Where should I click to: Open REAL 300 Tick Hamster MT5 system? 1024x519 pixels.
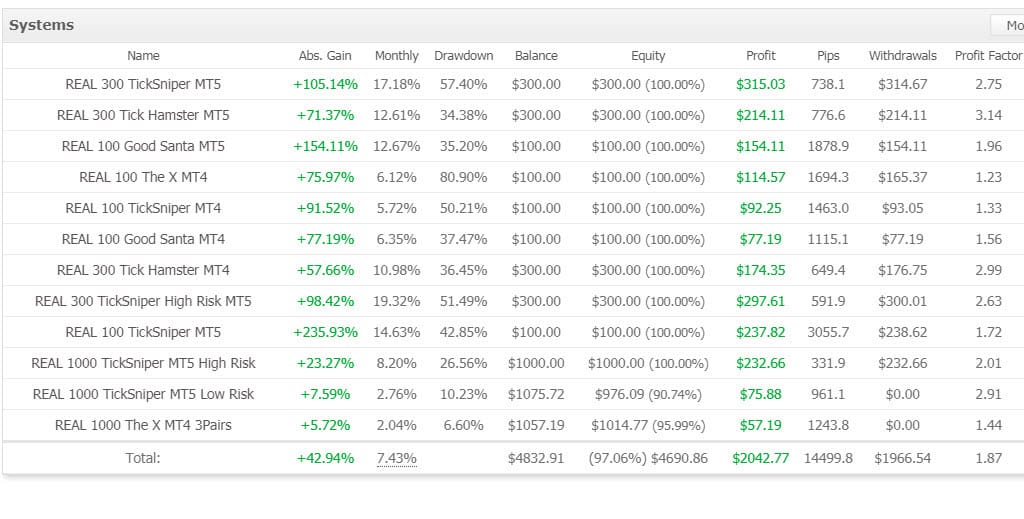tap(143, 115)
